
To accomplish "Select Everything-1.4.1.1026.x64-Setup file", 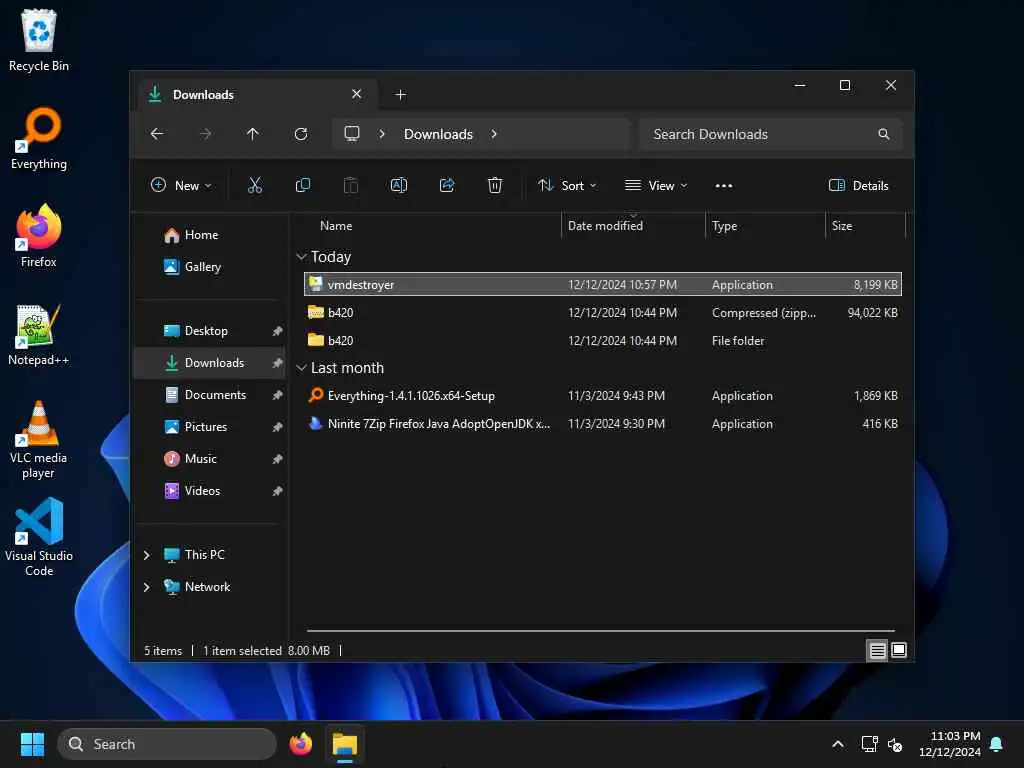I will pyautogui.click(x=603, y=396).
